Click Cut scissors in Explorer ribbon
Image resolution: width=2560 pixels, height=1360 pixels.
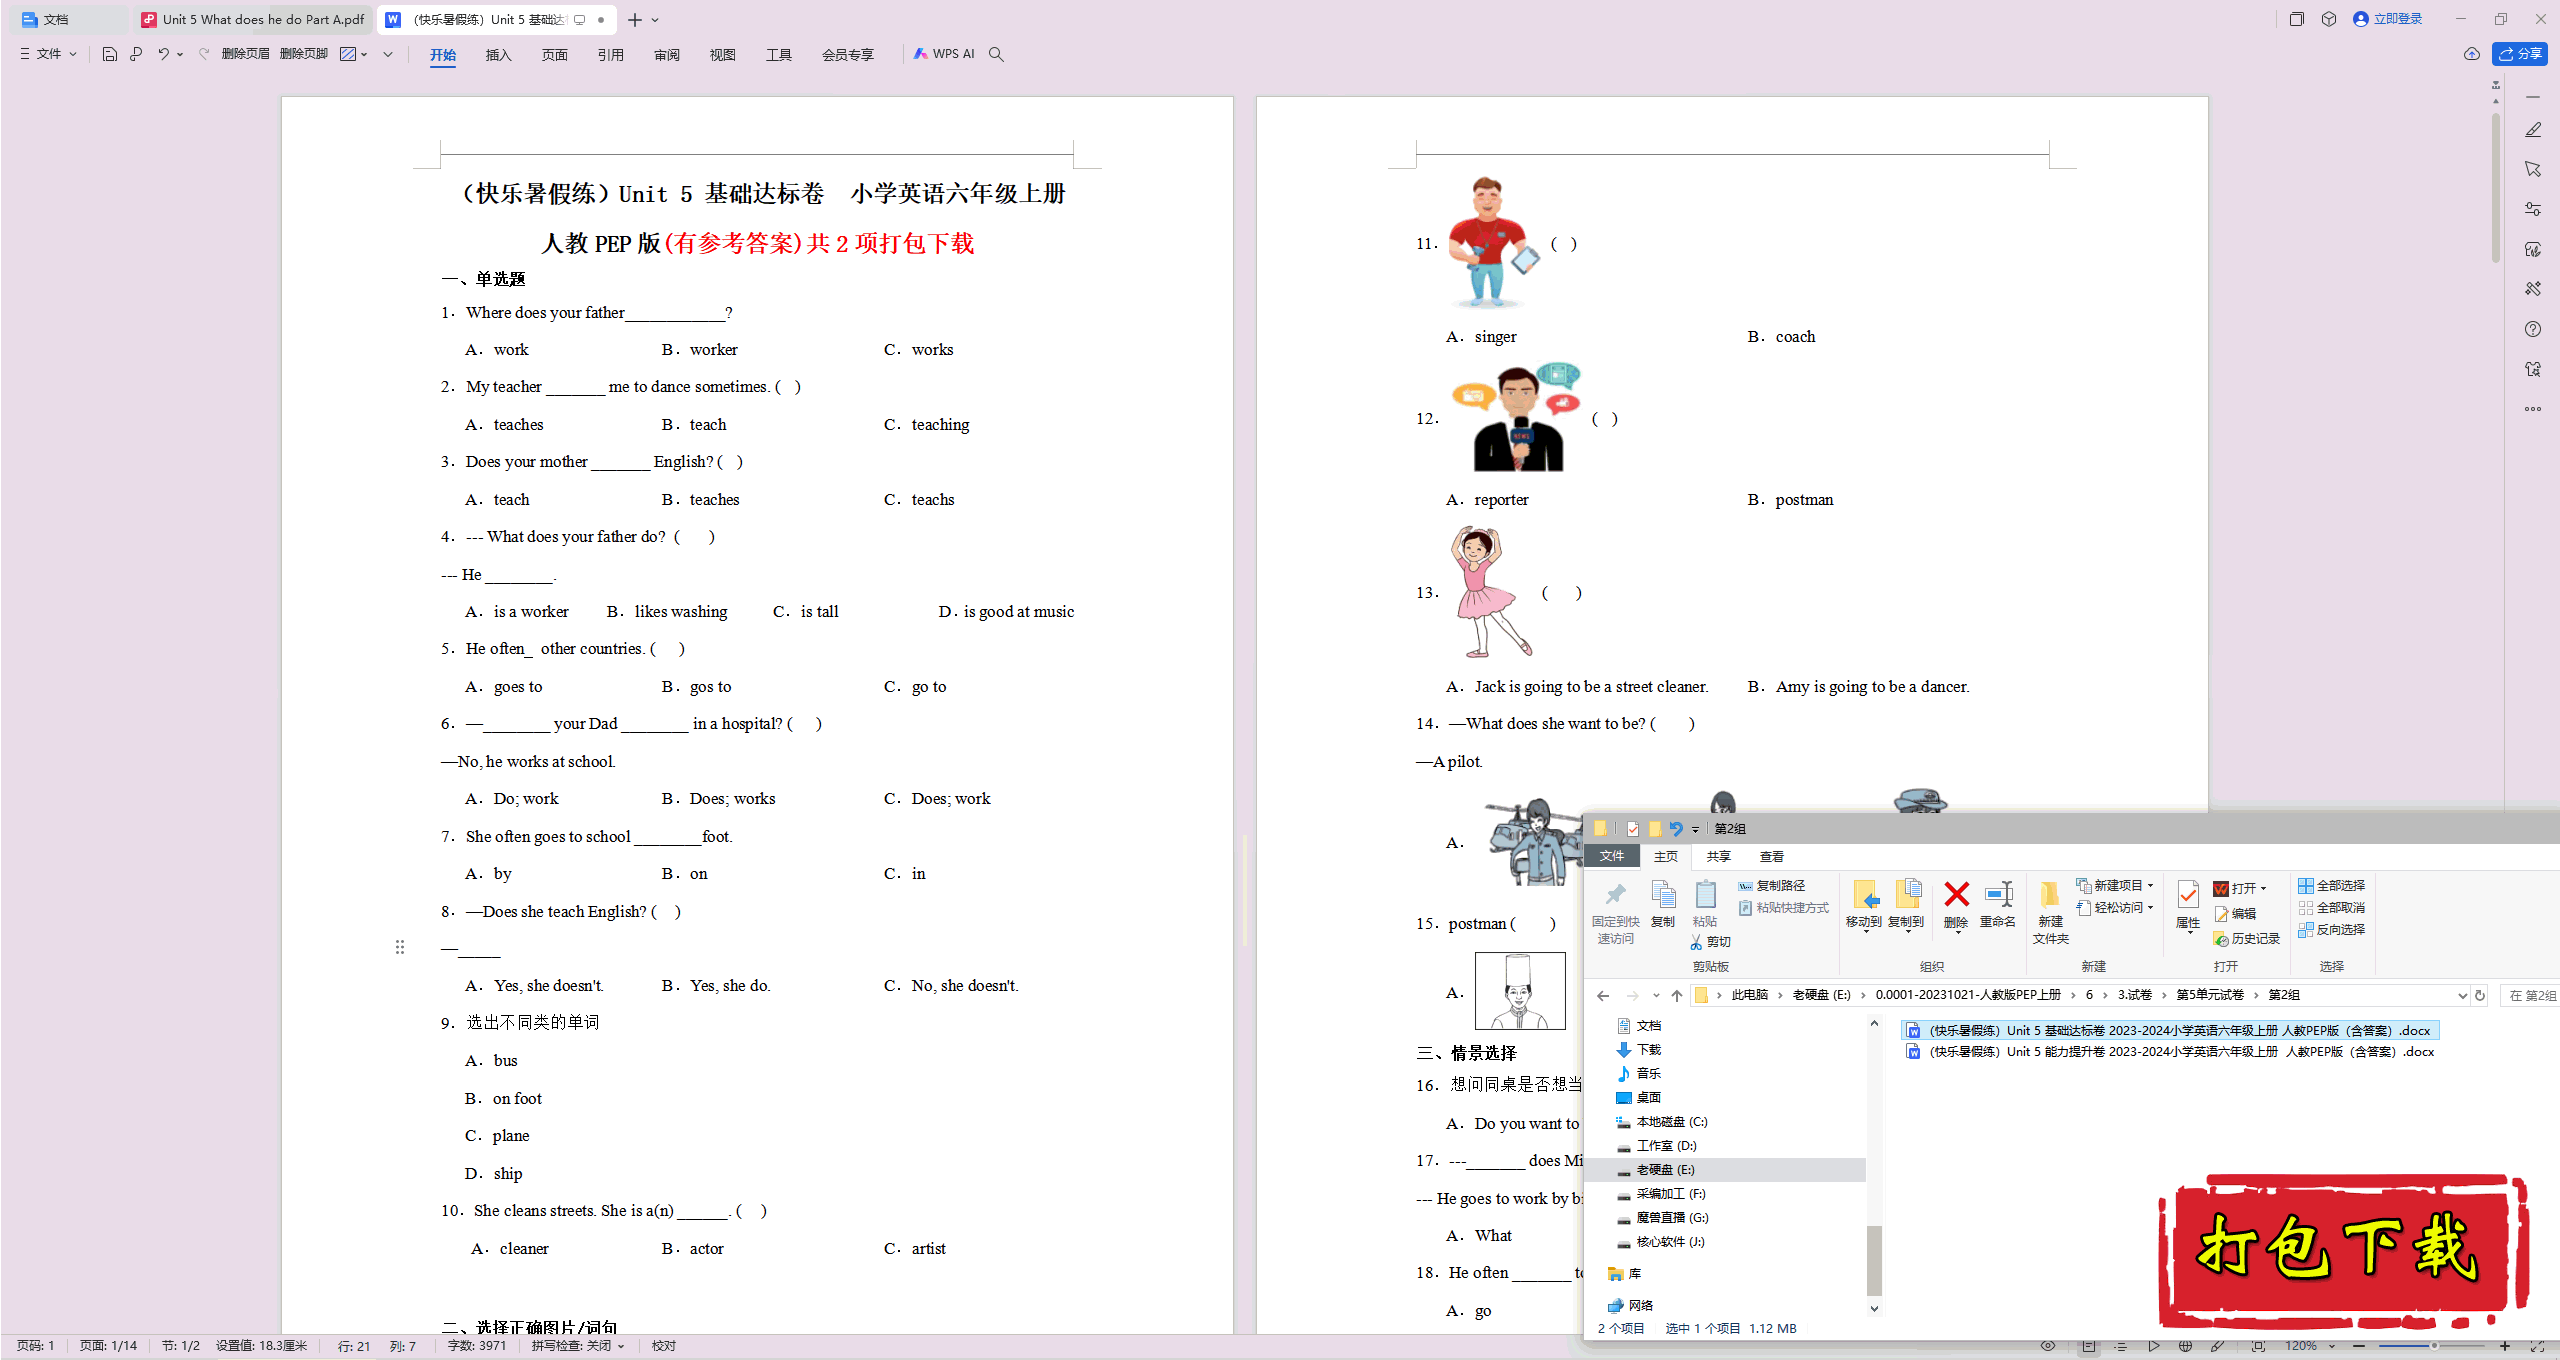tap(1710, 942)
